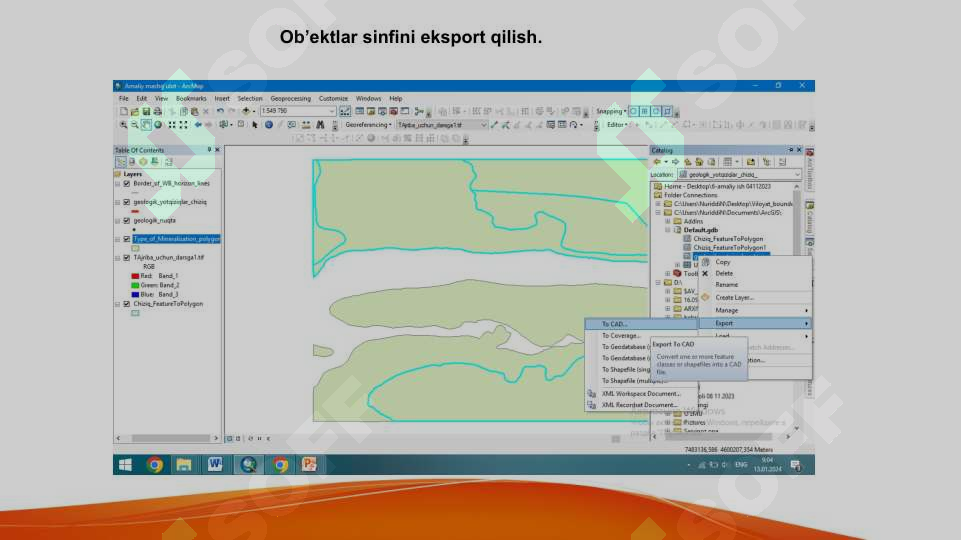961x540 pixels.
Task: Select the Pan hand tool
Action: [x=146, y=125]
